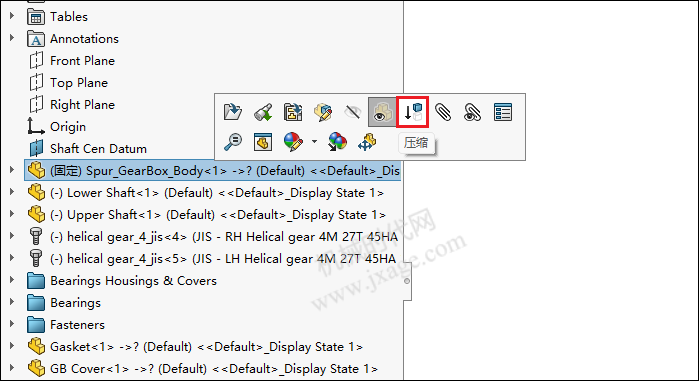Open Component Properties list icon
This screenshot has height=381, width=699.
click(503, 112)
